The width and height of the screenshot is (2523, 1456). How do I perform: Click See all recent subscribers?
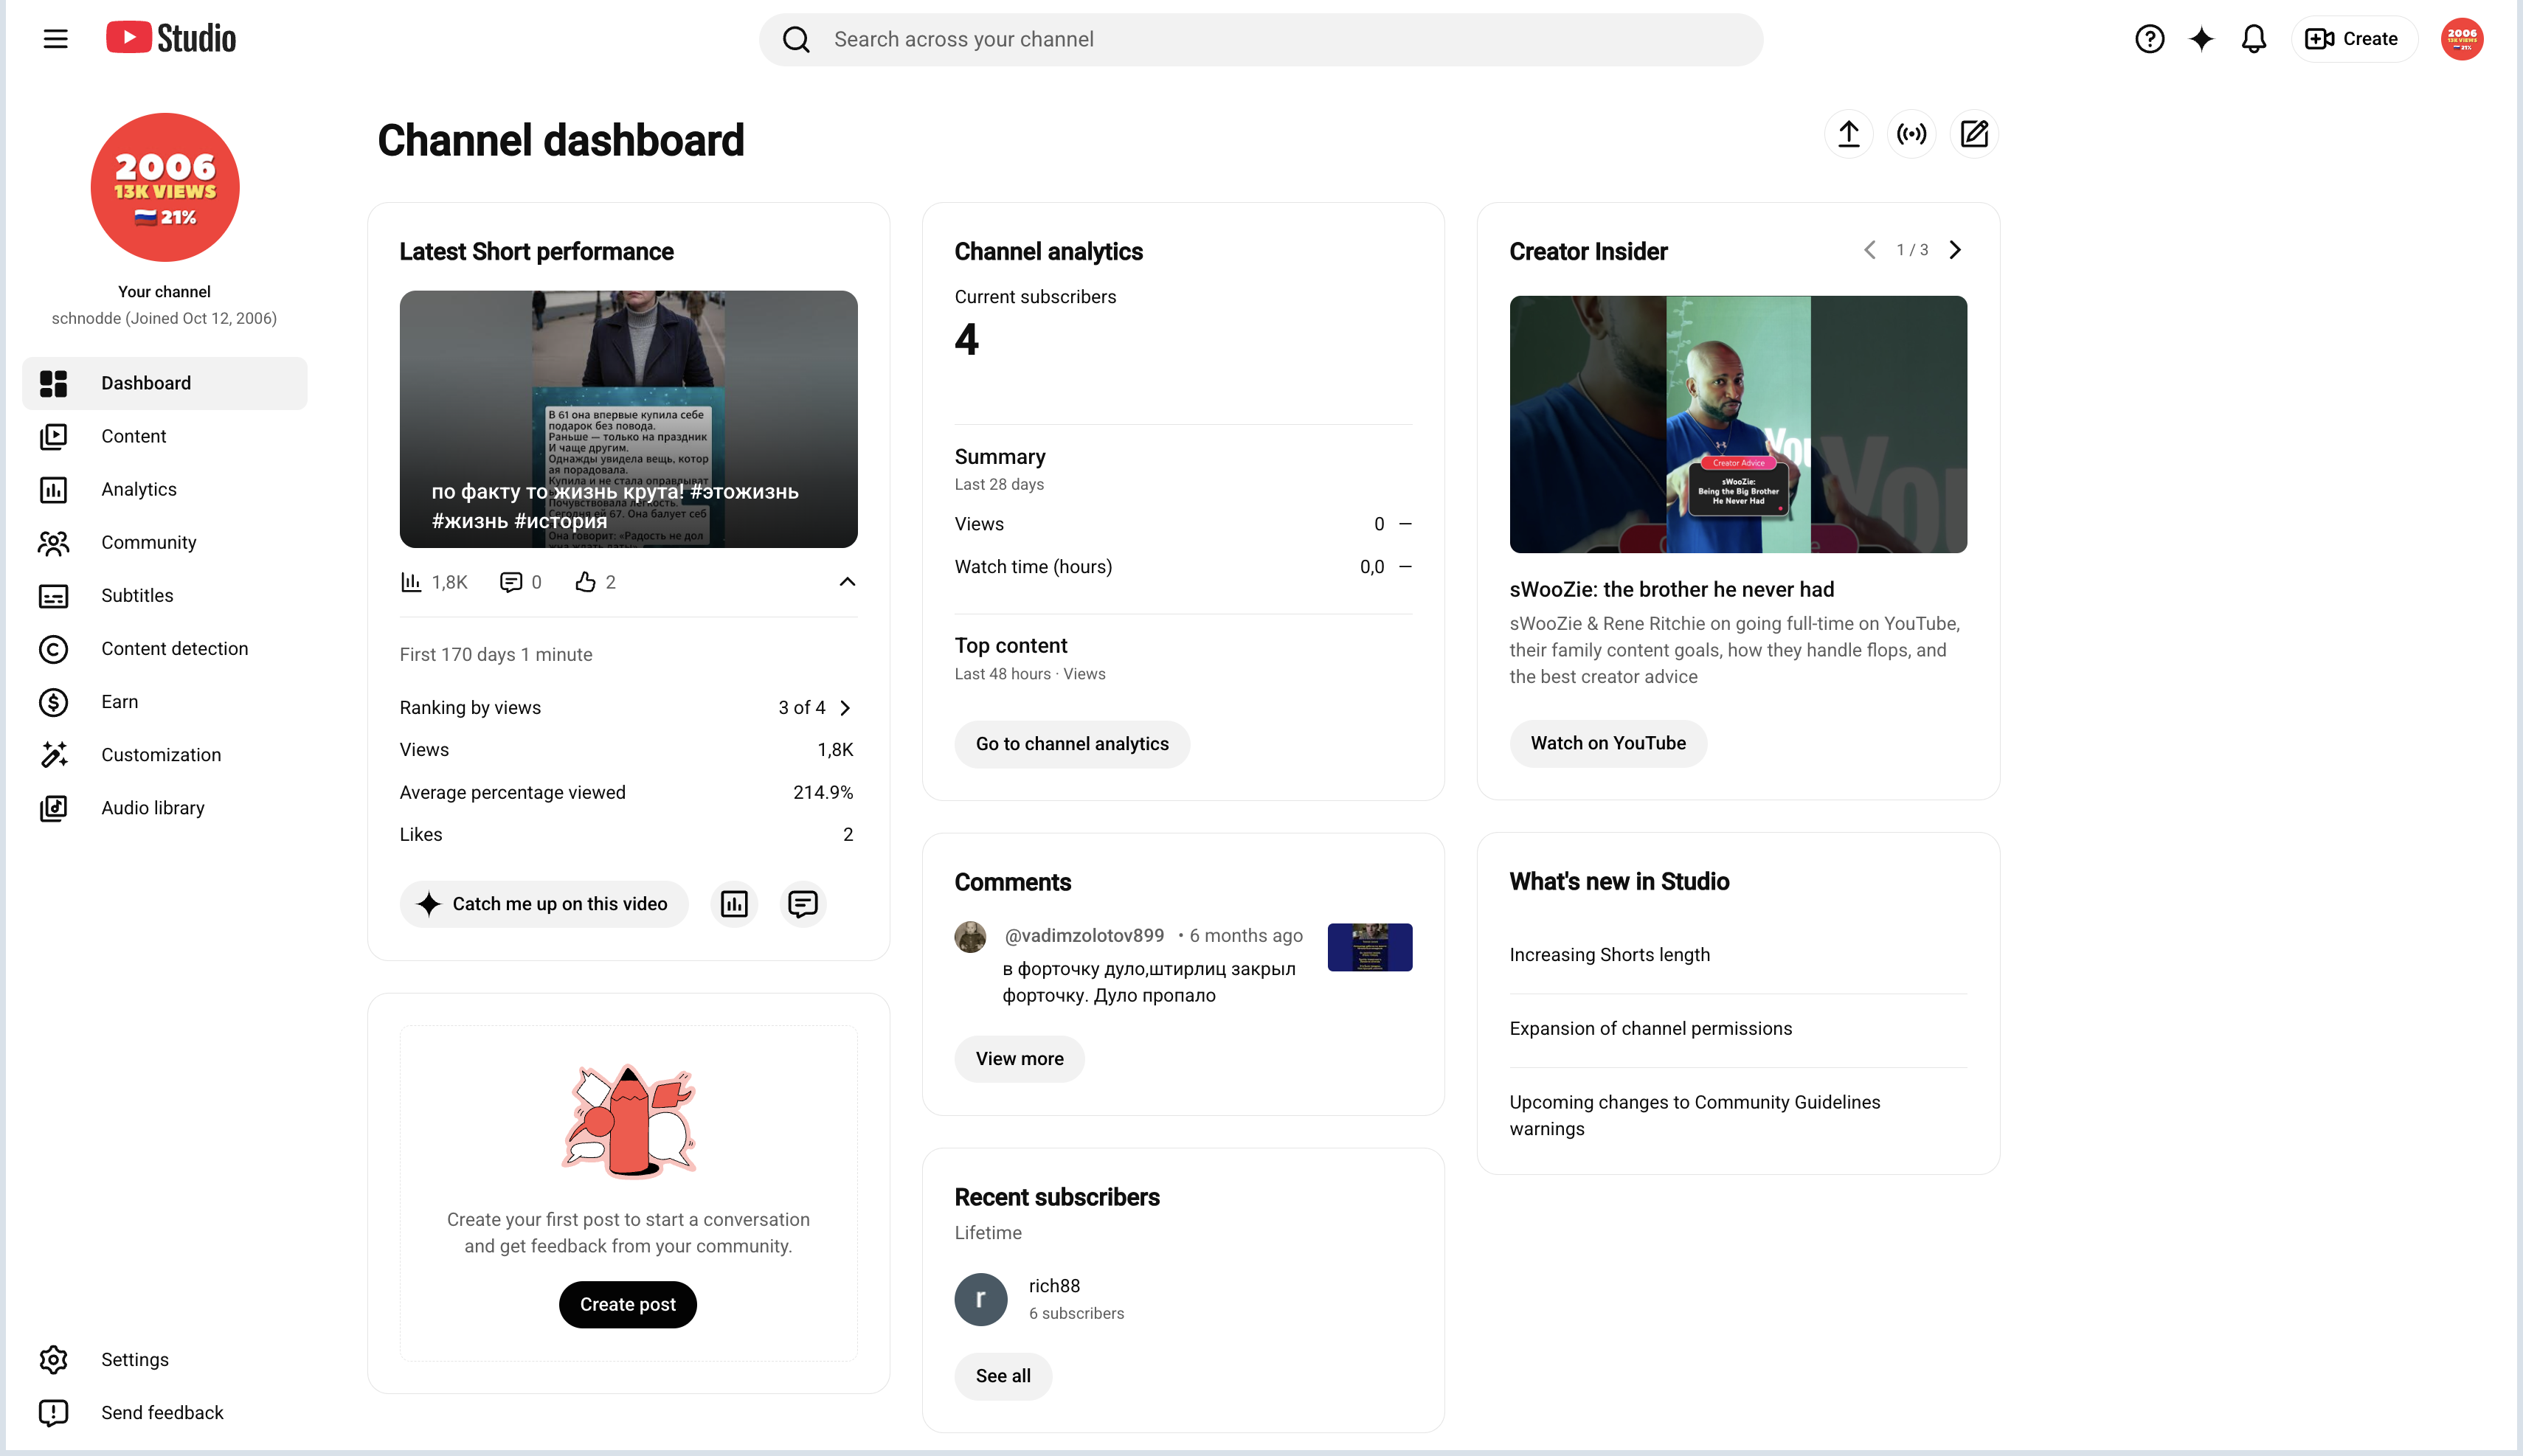coord(1003,1376)
